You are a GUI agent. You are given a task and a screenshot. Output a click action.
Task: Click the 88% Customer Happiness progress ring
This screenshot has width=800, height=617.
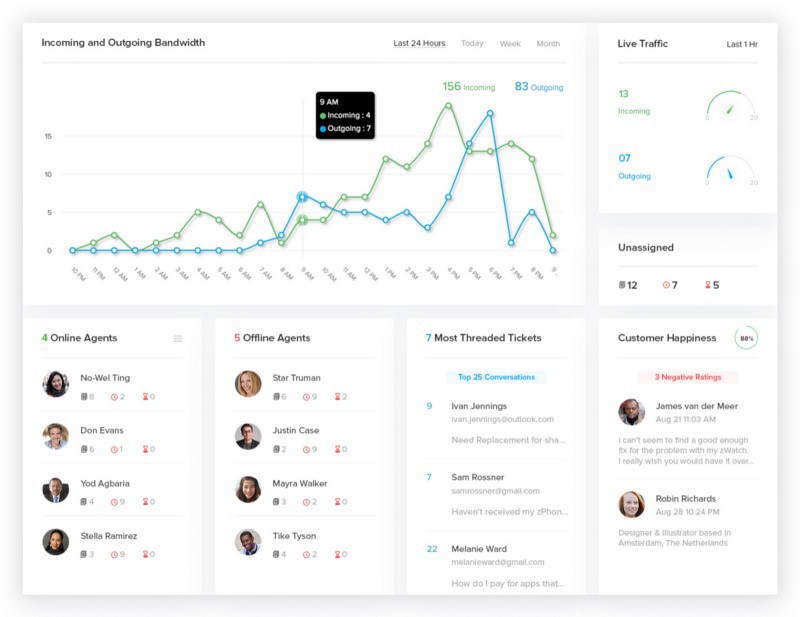tap(745, 338)
